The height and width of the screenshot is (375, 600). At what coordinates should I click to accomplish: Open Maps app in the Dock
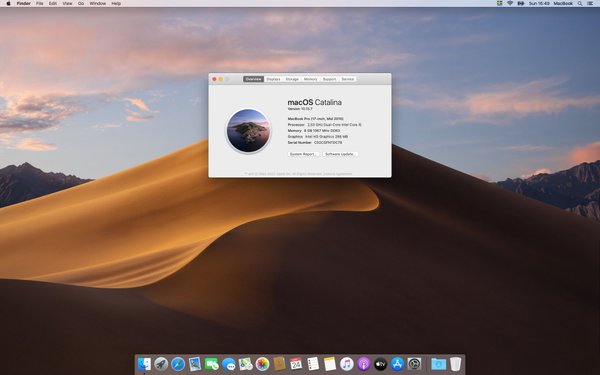245,364
